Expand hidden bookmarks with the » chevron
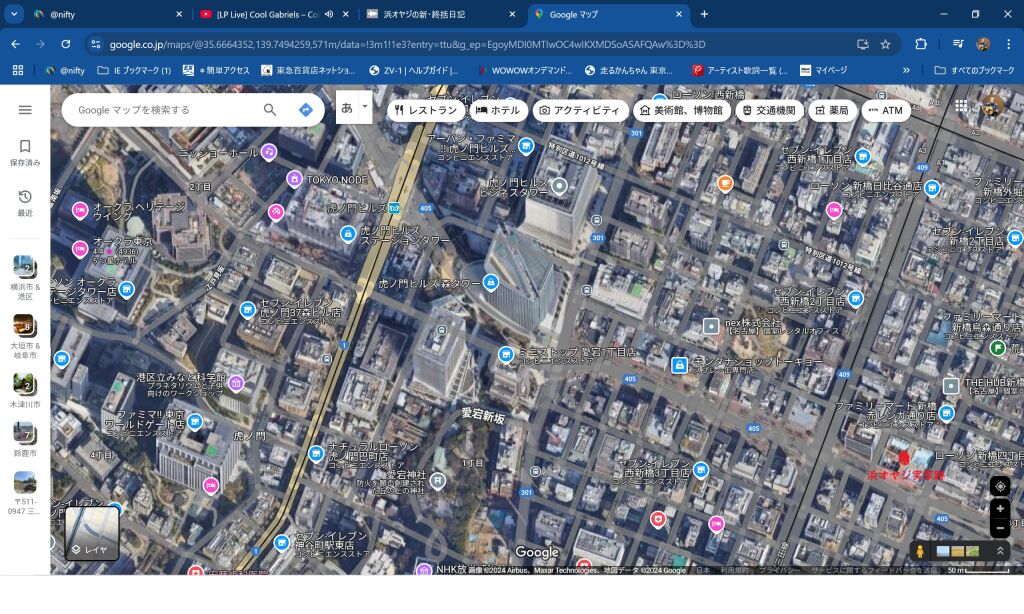Image resolution: width=1024 pixels, height=614 pixels. coord(906,70)
